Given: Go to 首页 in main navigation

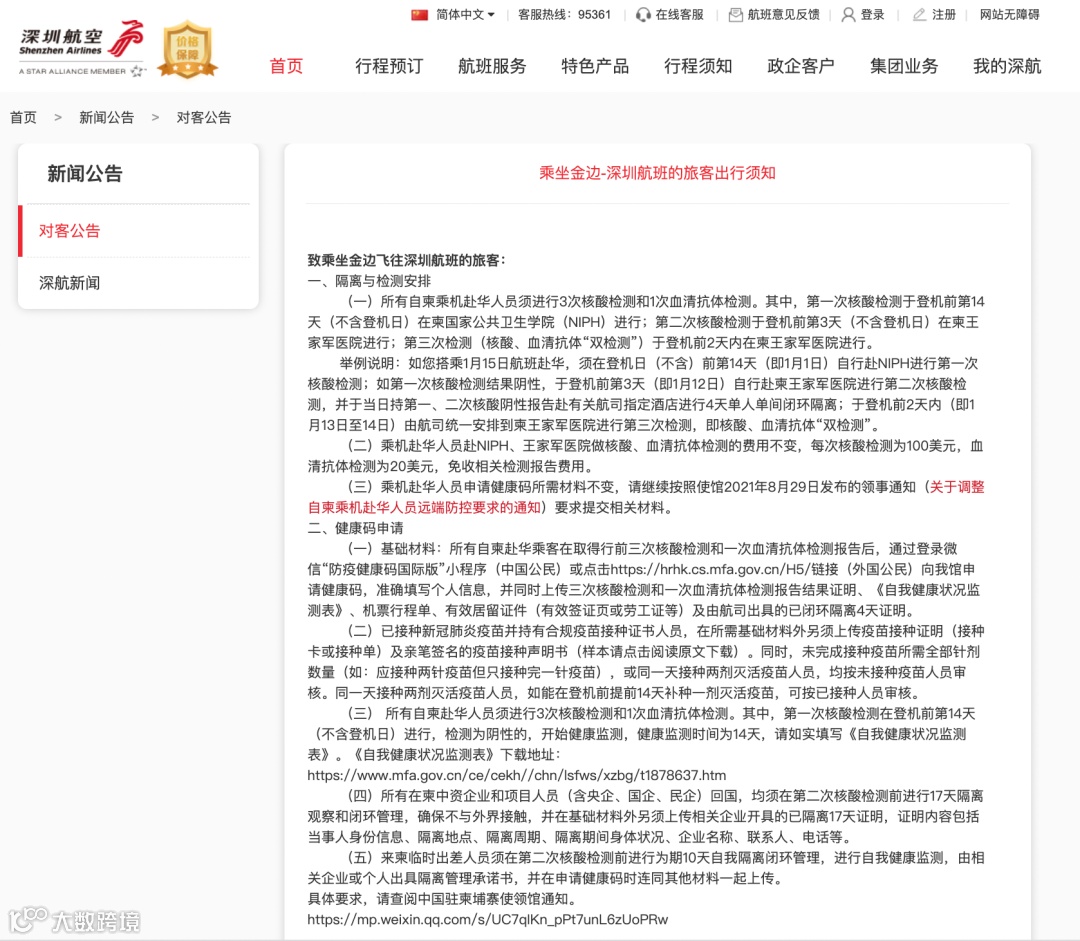Looking at the screenshot, I should [x=286, y=66].
